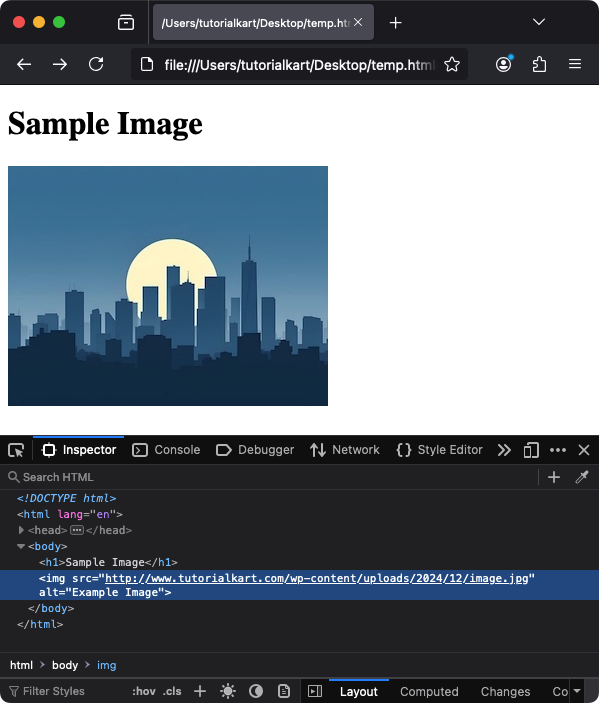
Task: Select the h1 Sample Image node
Action: click(108, 562)
